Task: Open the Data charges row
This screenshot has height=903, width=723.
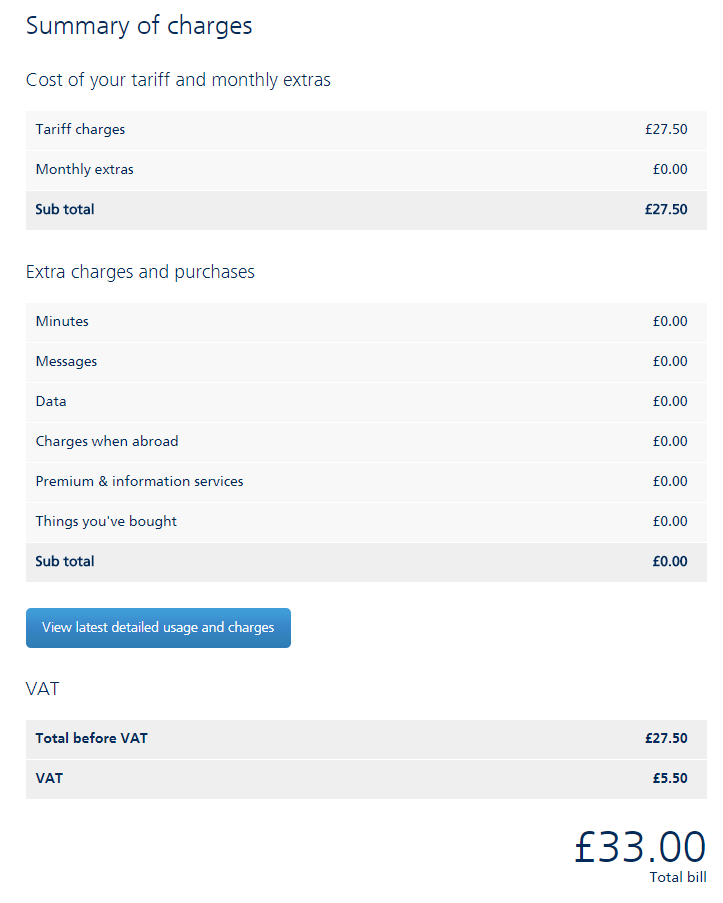Action: click(366, 402)
